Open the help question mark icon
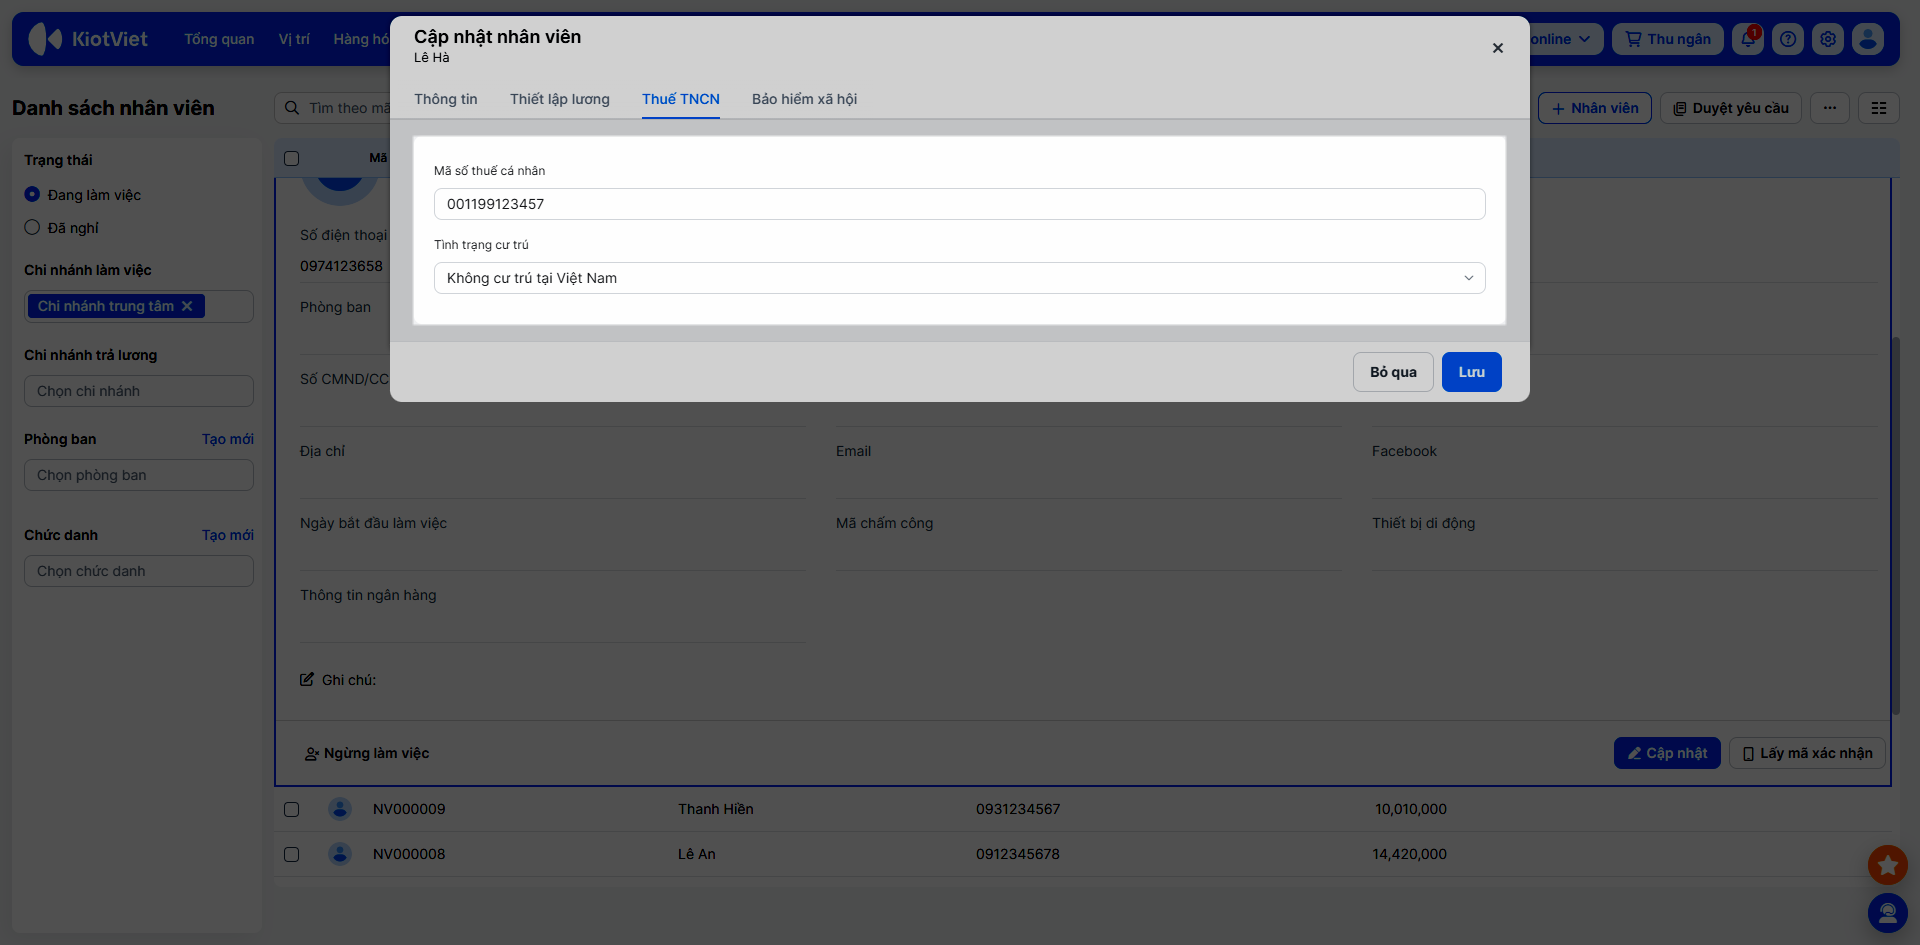The height and width of the screenshot is (945, 1920). click(x=1788, y=39)
